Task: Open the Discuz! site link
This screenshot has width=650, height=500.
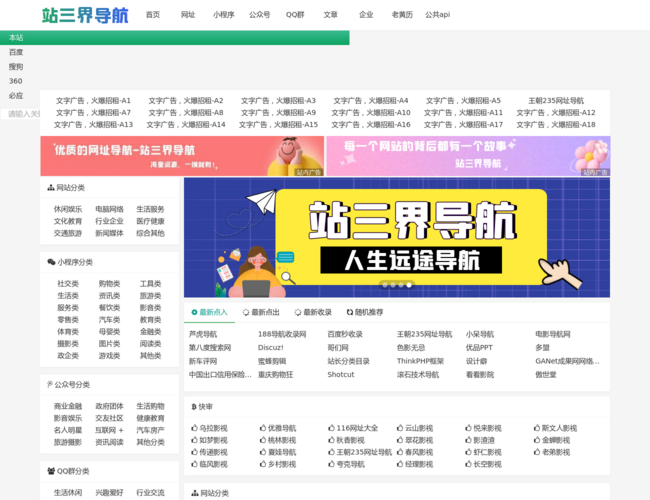Action: coord(271,347)
